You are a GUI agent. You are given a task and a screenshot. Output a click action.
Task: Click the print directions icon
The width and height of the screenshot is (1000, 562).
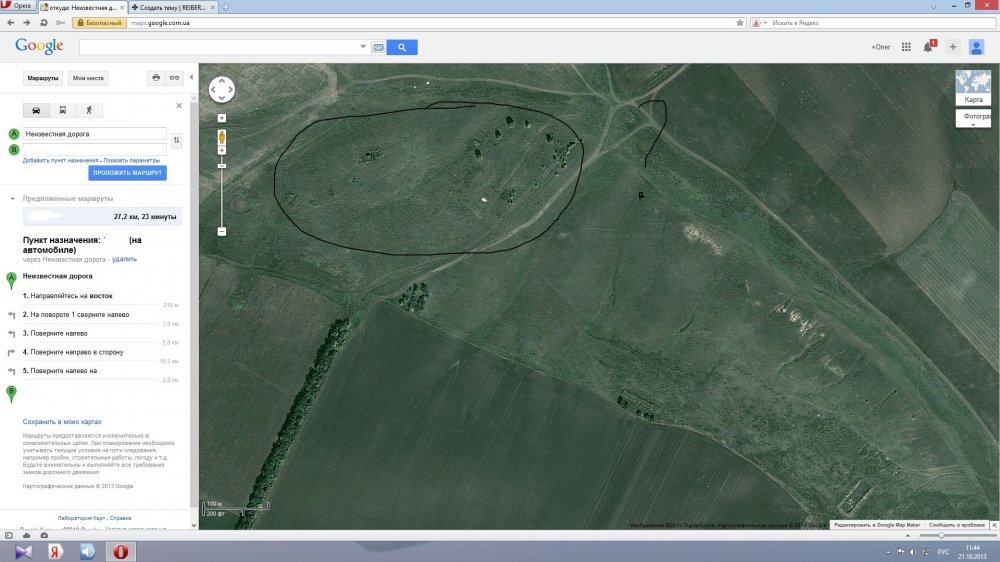click(155, 78)
